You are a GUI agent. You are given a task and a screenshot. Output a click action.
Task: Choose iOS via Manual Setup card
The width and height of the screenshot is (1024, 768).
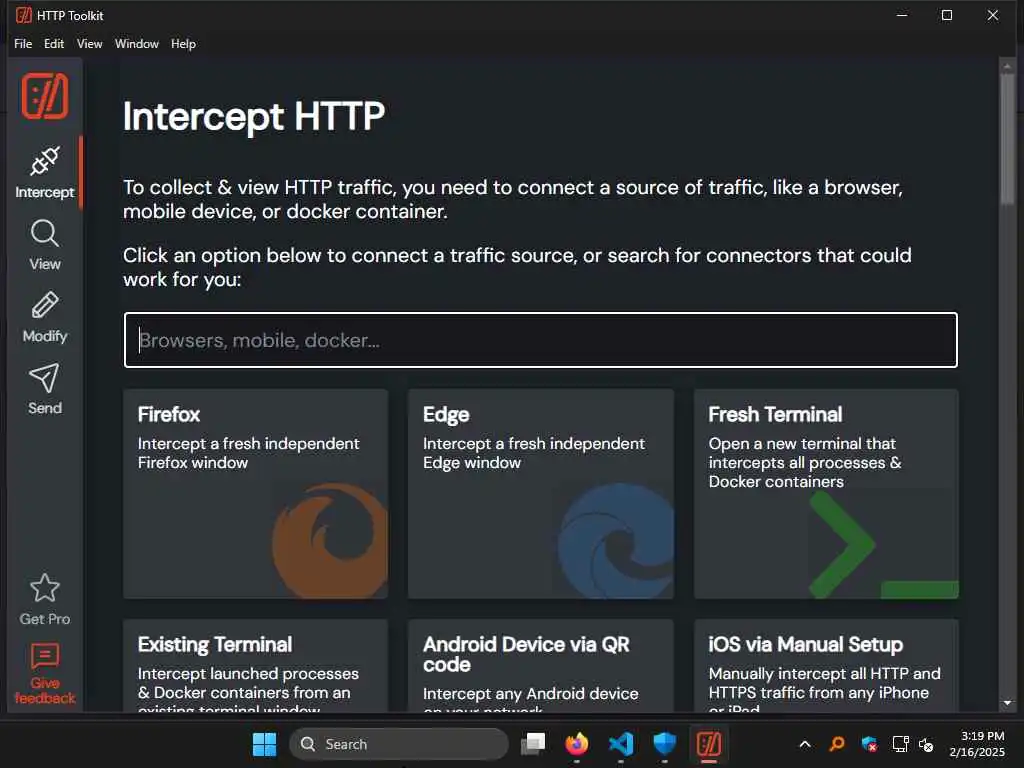pyautogui.click(x=826, y=665)
